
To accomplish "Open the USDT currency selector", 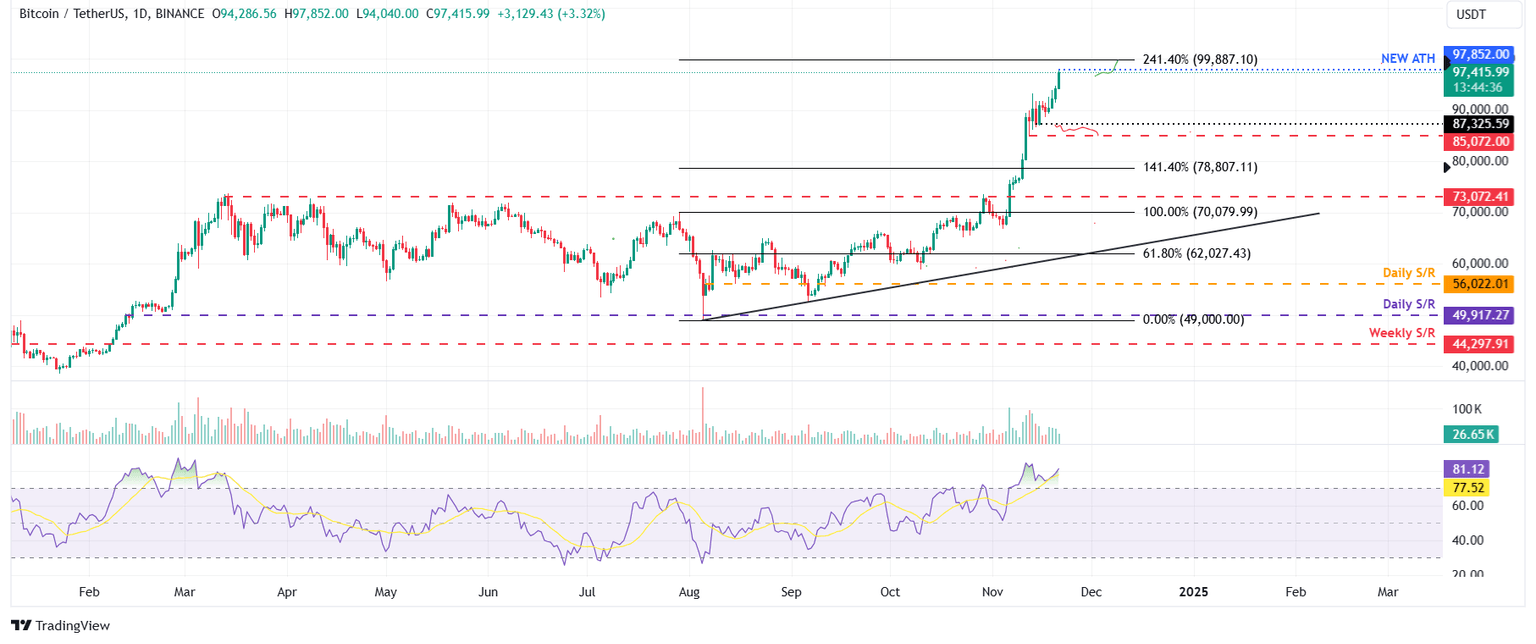I will pos(1483,15).
